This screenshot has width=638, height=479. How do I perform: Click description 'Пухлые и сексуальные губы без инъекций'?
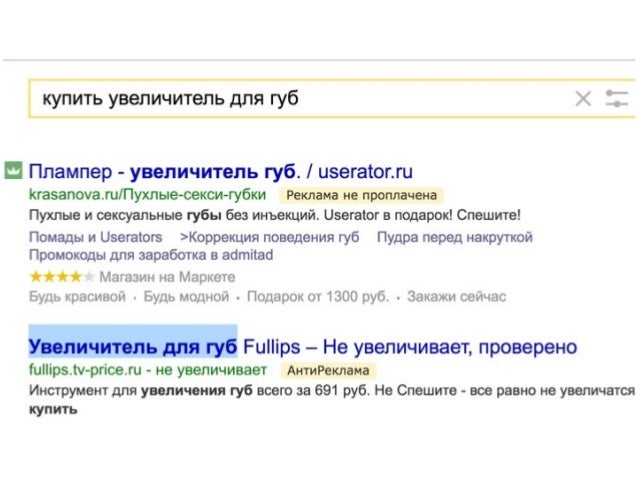173,215
